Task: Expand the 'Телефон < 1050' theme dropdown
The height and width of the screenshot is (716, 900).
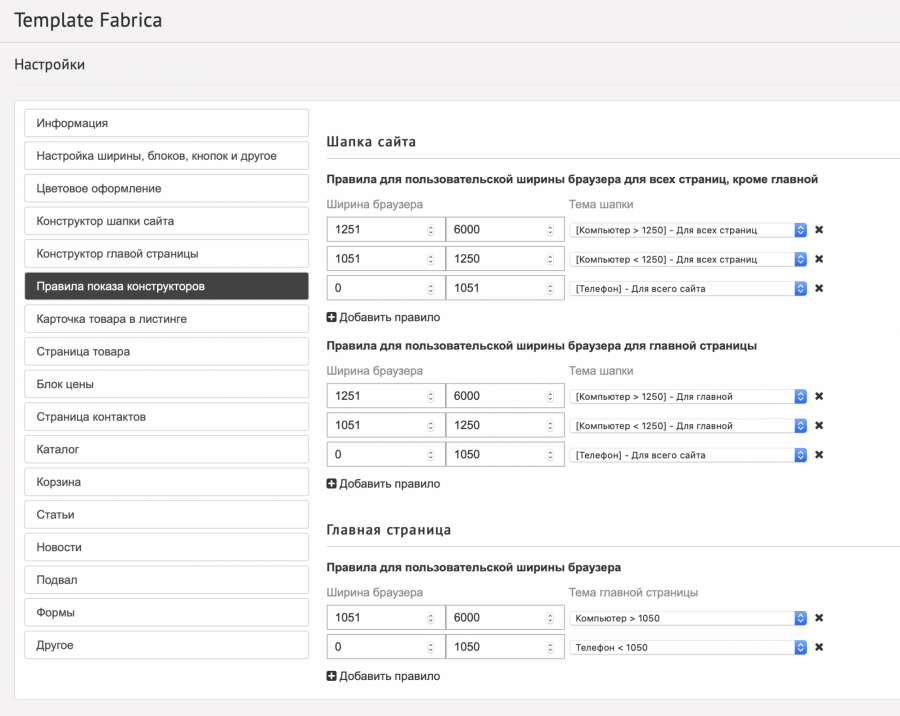Action: click(x=688, y=647)
